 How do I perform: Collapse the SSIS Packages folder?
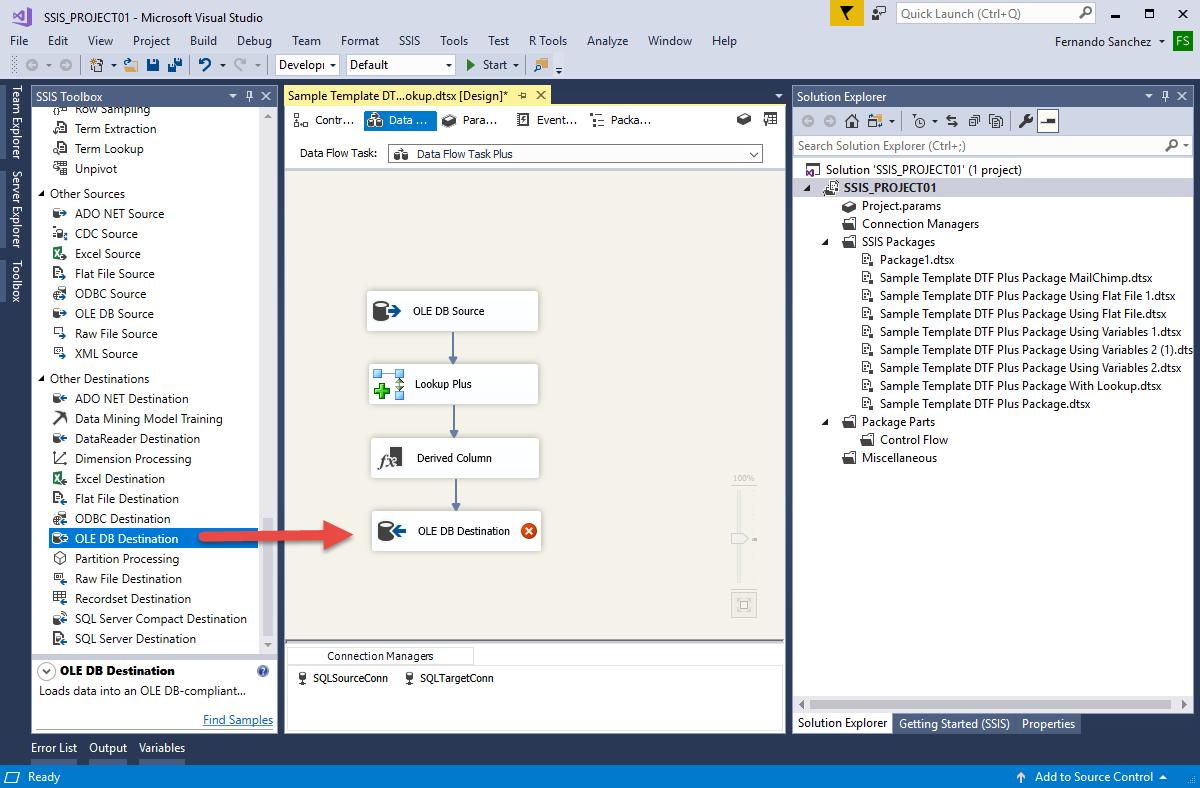pos(825,242)
